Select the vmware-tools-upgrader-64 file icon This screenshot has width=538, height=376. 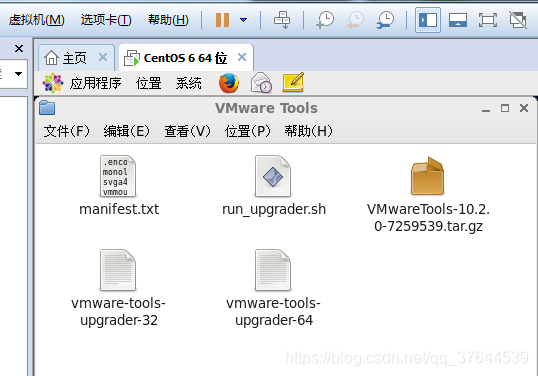tap(273, 270)
